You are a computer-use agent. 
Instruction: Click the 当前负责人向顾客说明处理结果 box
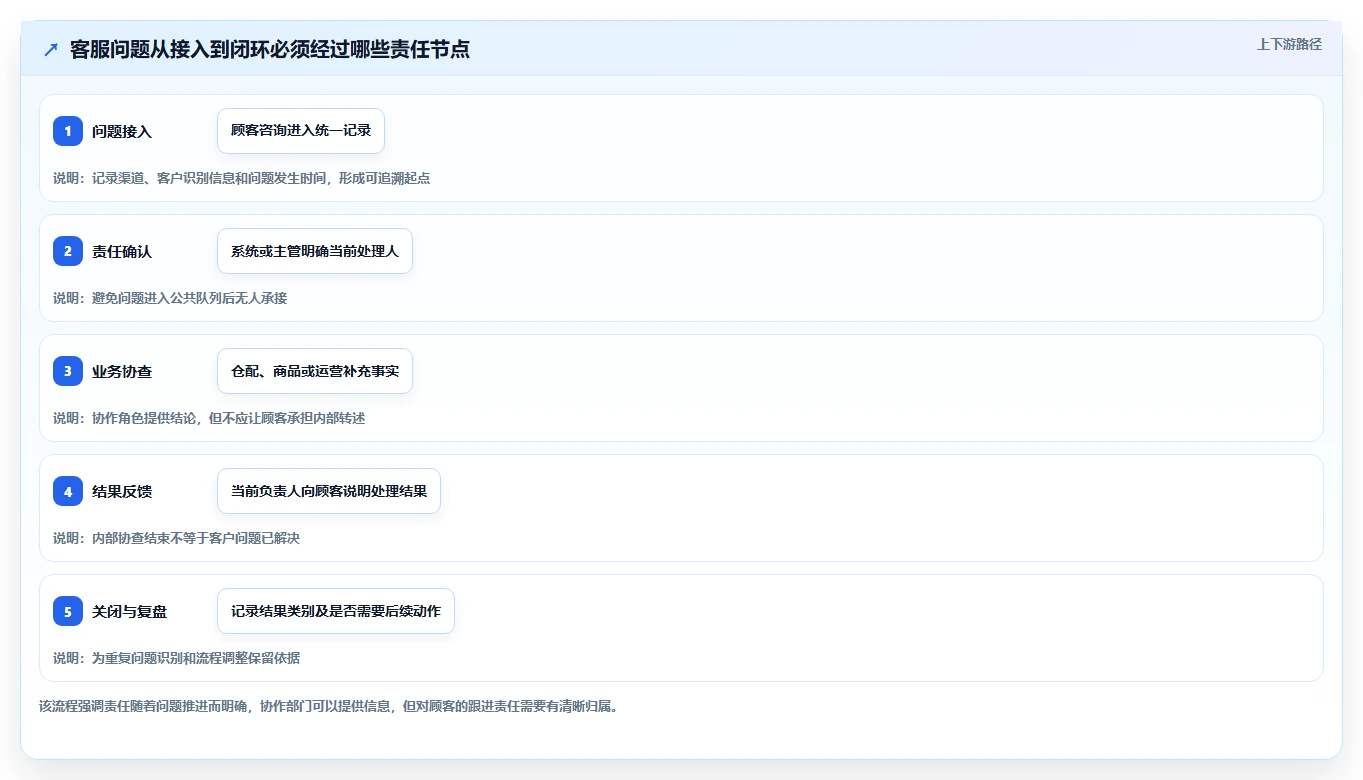[329, 491]
